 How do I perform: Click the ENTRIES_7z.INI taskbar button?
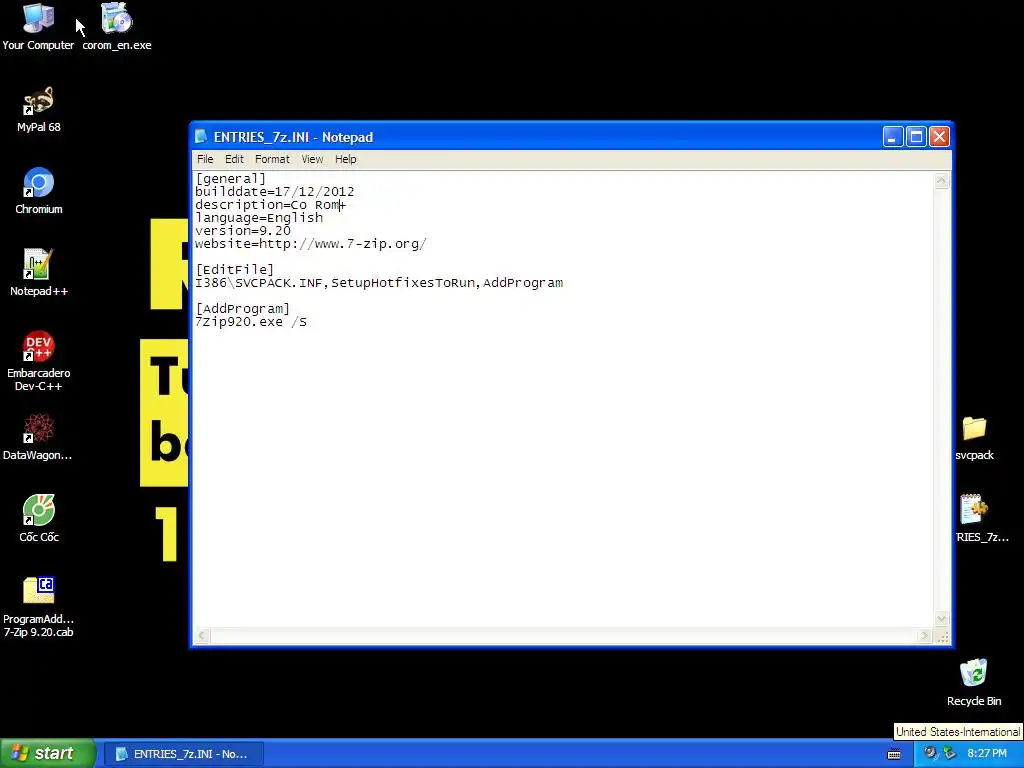pos(184,754)
